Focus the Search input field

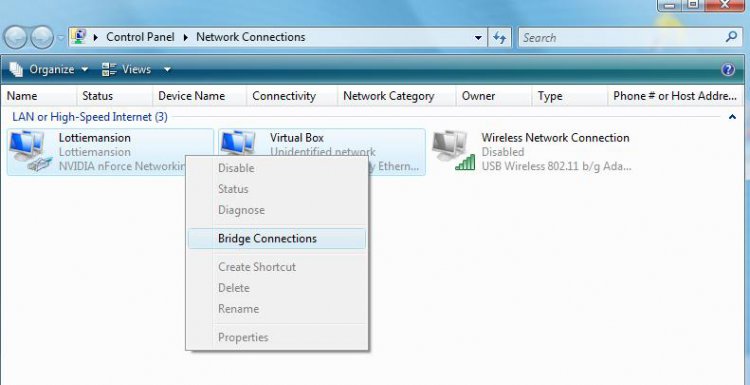click(x=622, y=38)
